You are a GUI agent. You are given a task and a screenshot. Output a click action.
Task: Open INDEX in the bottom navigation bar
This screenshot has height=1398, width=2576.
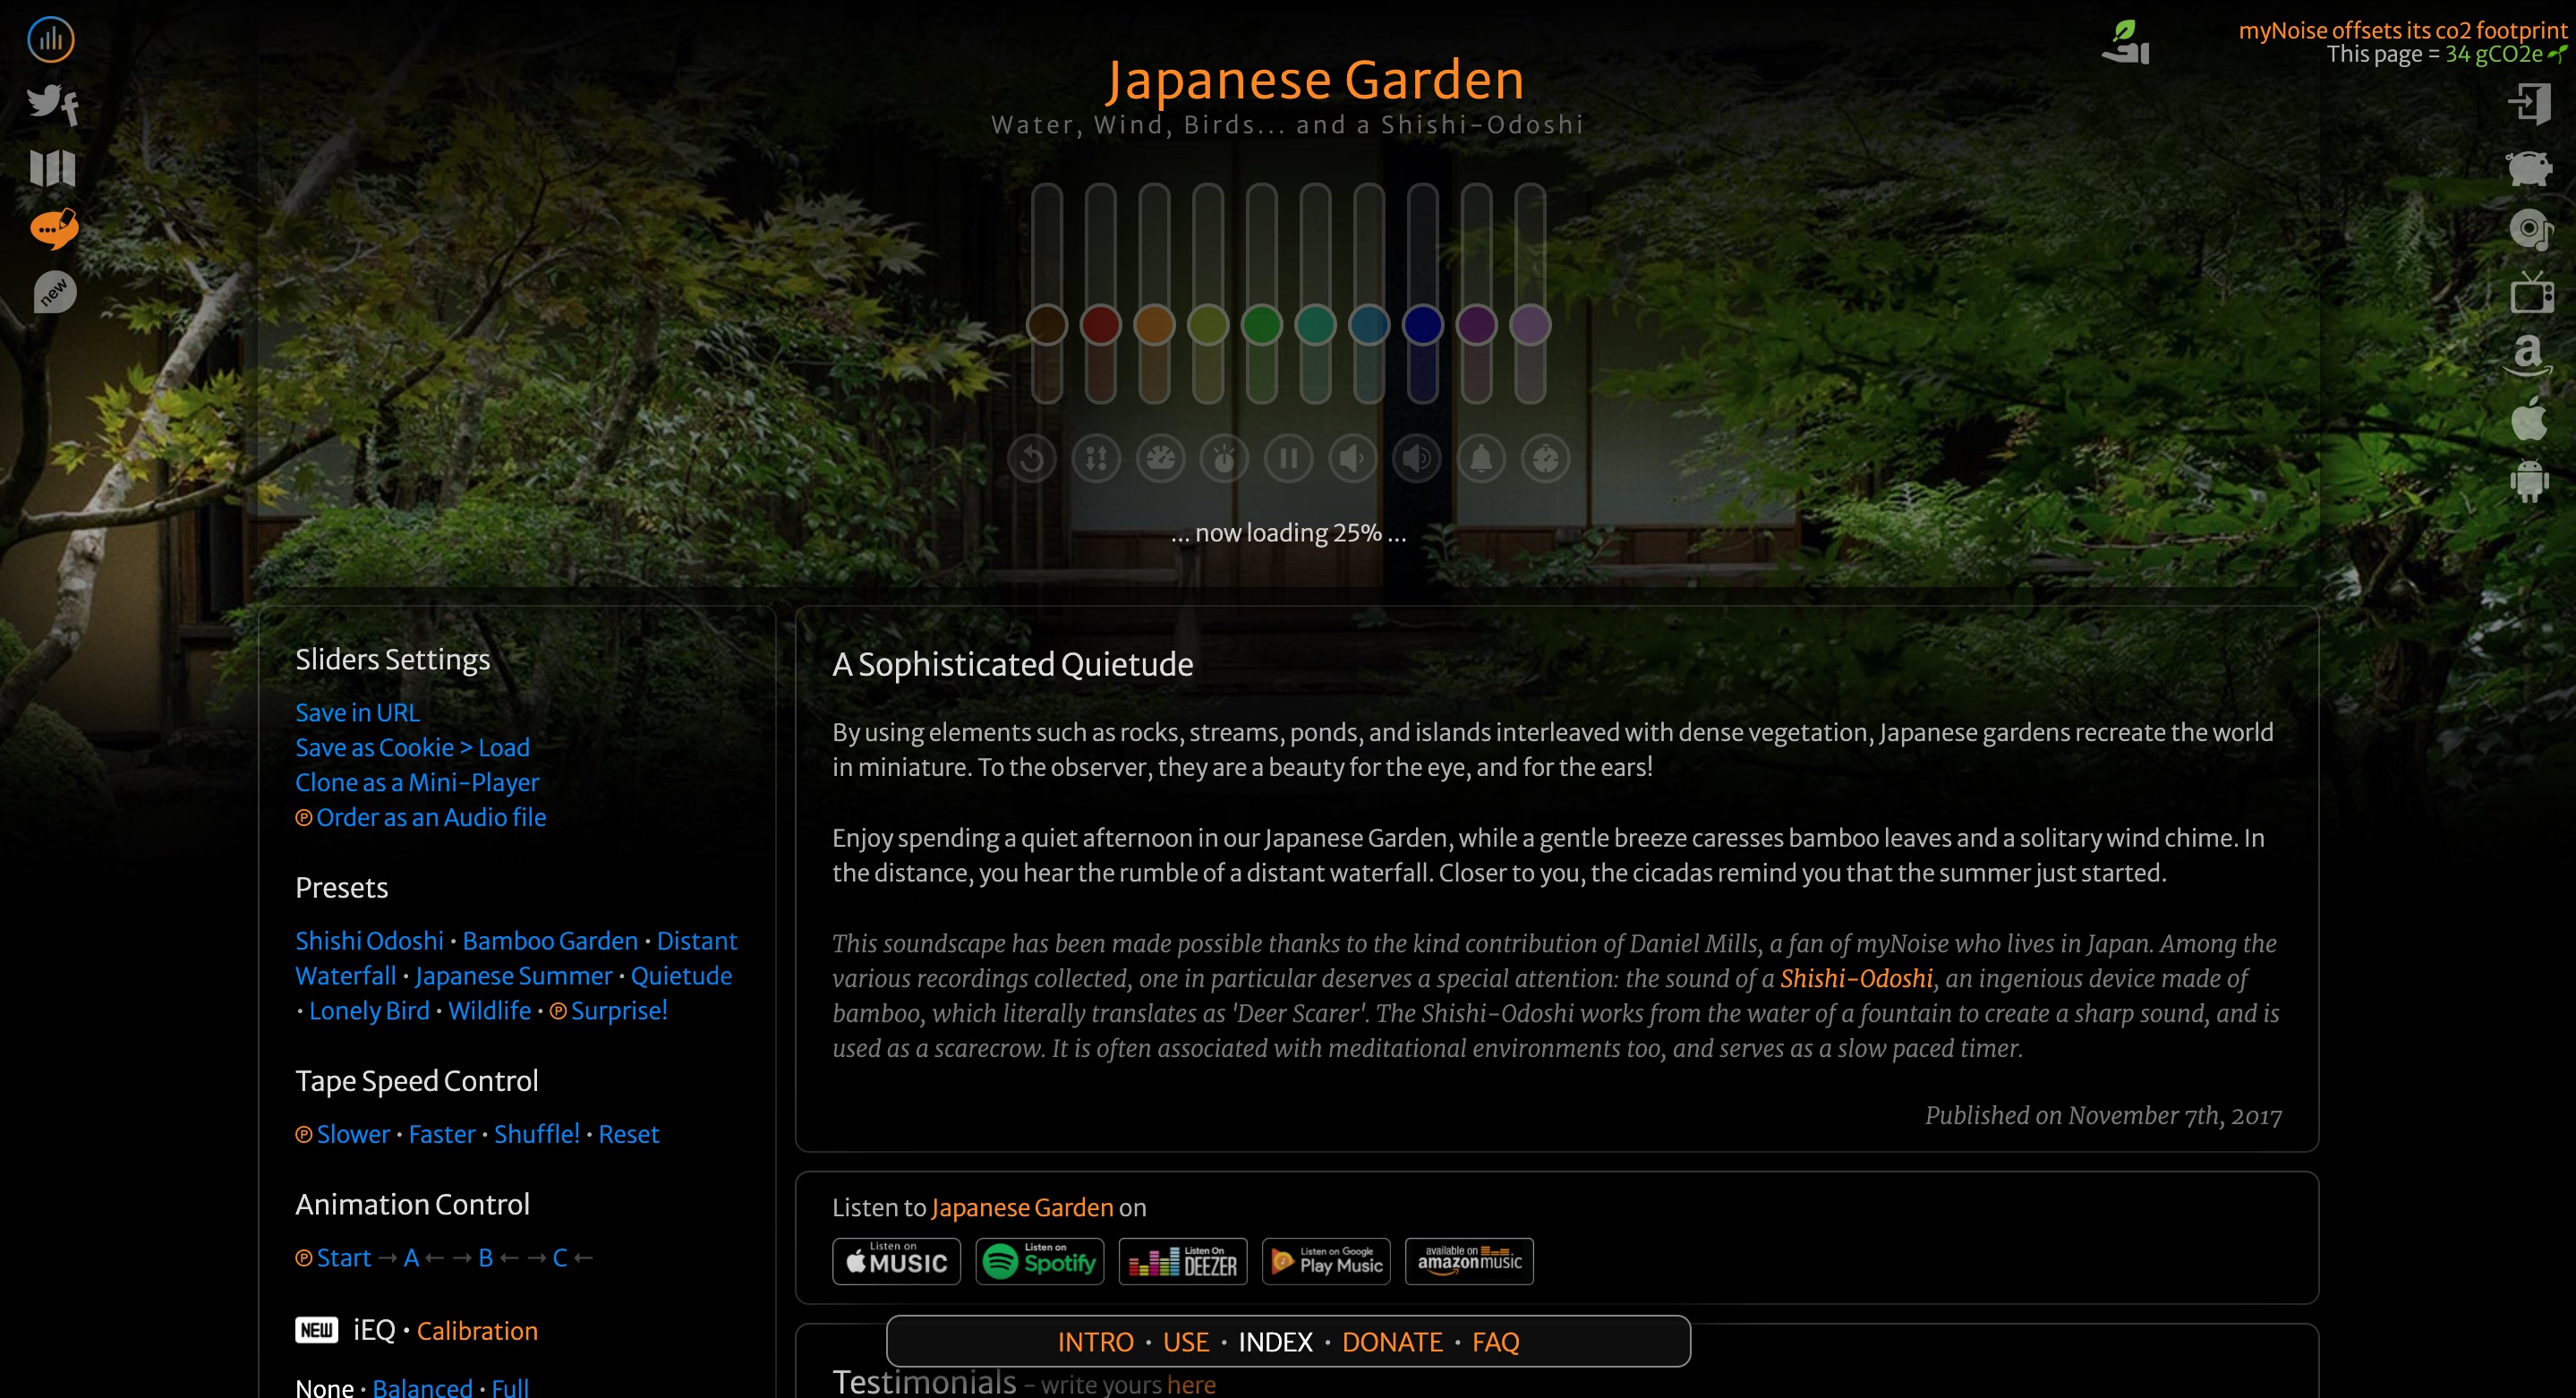[1275, 1342]
